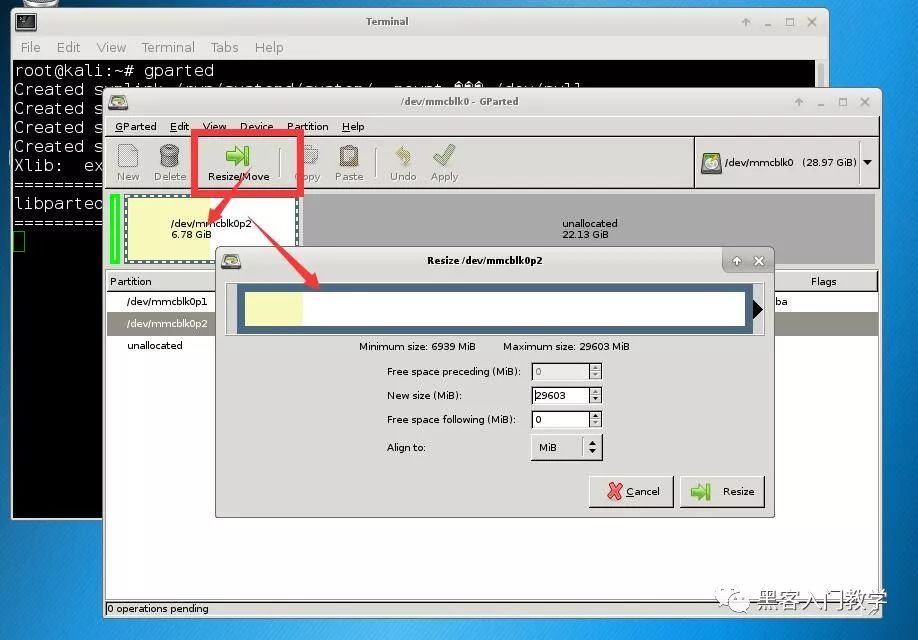Click Free space preceding spinner arrows

595,371
